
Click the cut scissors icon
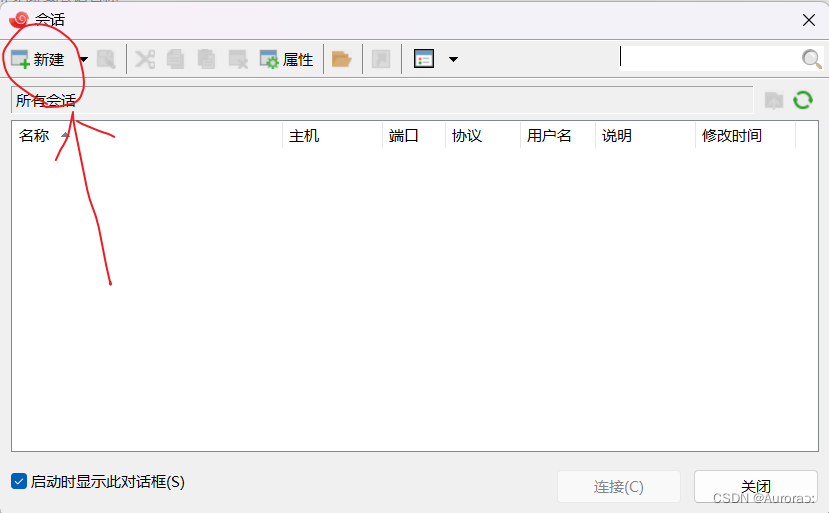click(x=145, y=59)
